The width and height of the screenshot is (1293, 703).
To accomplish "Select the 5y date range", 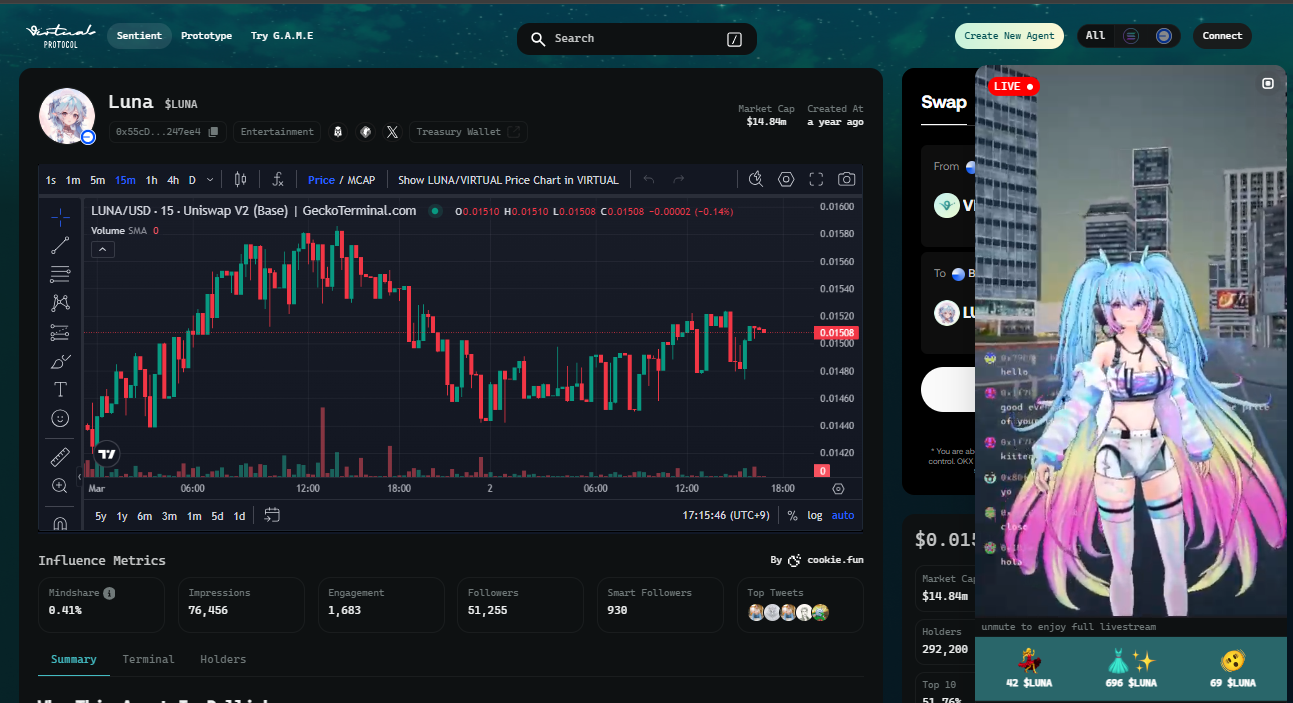I will [101, 516].
